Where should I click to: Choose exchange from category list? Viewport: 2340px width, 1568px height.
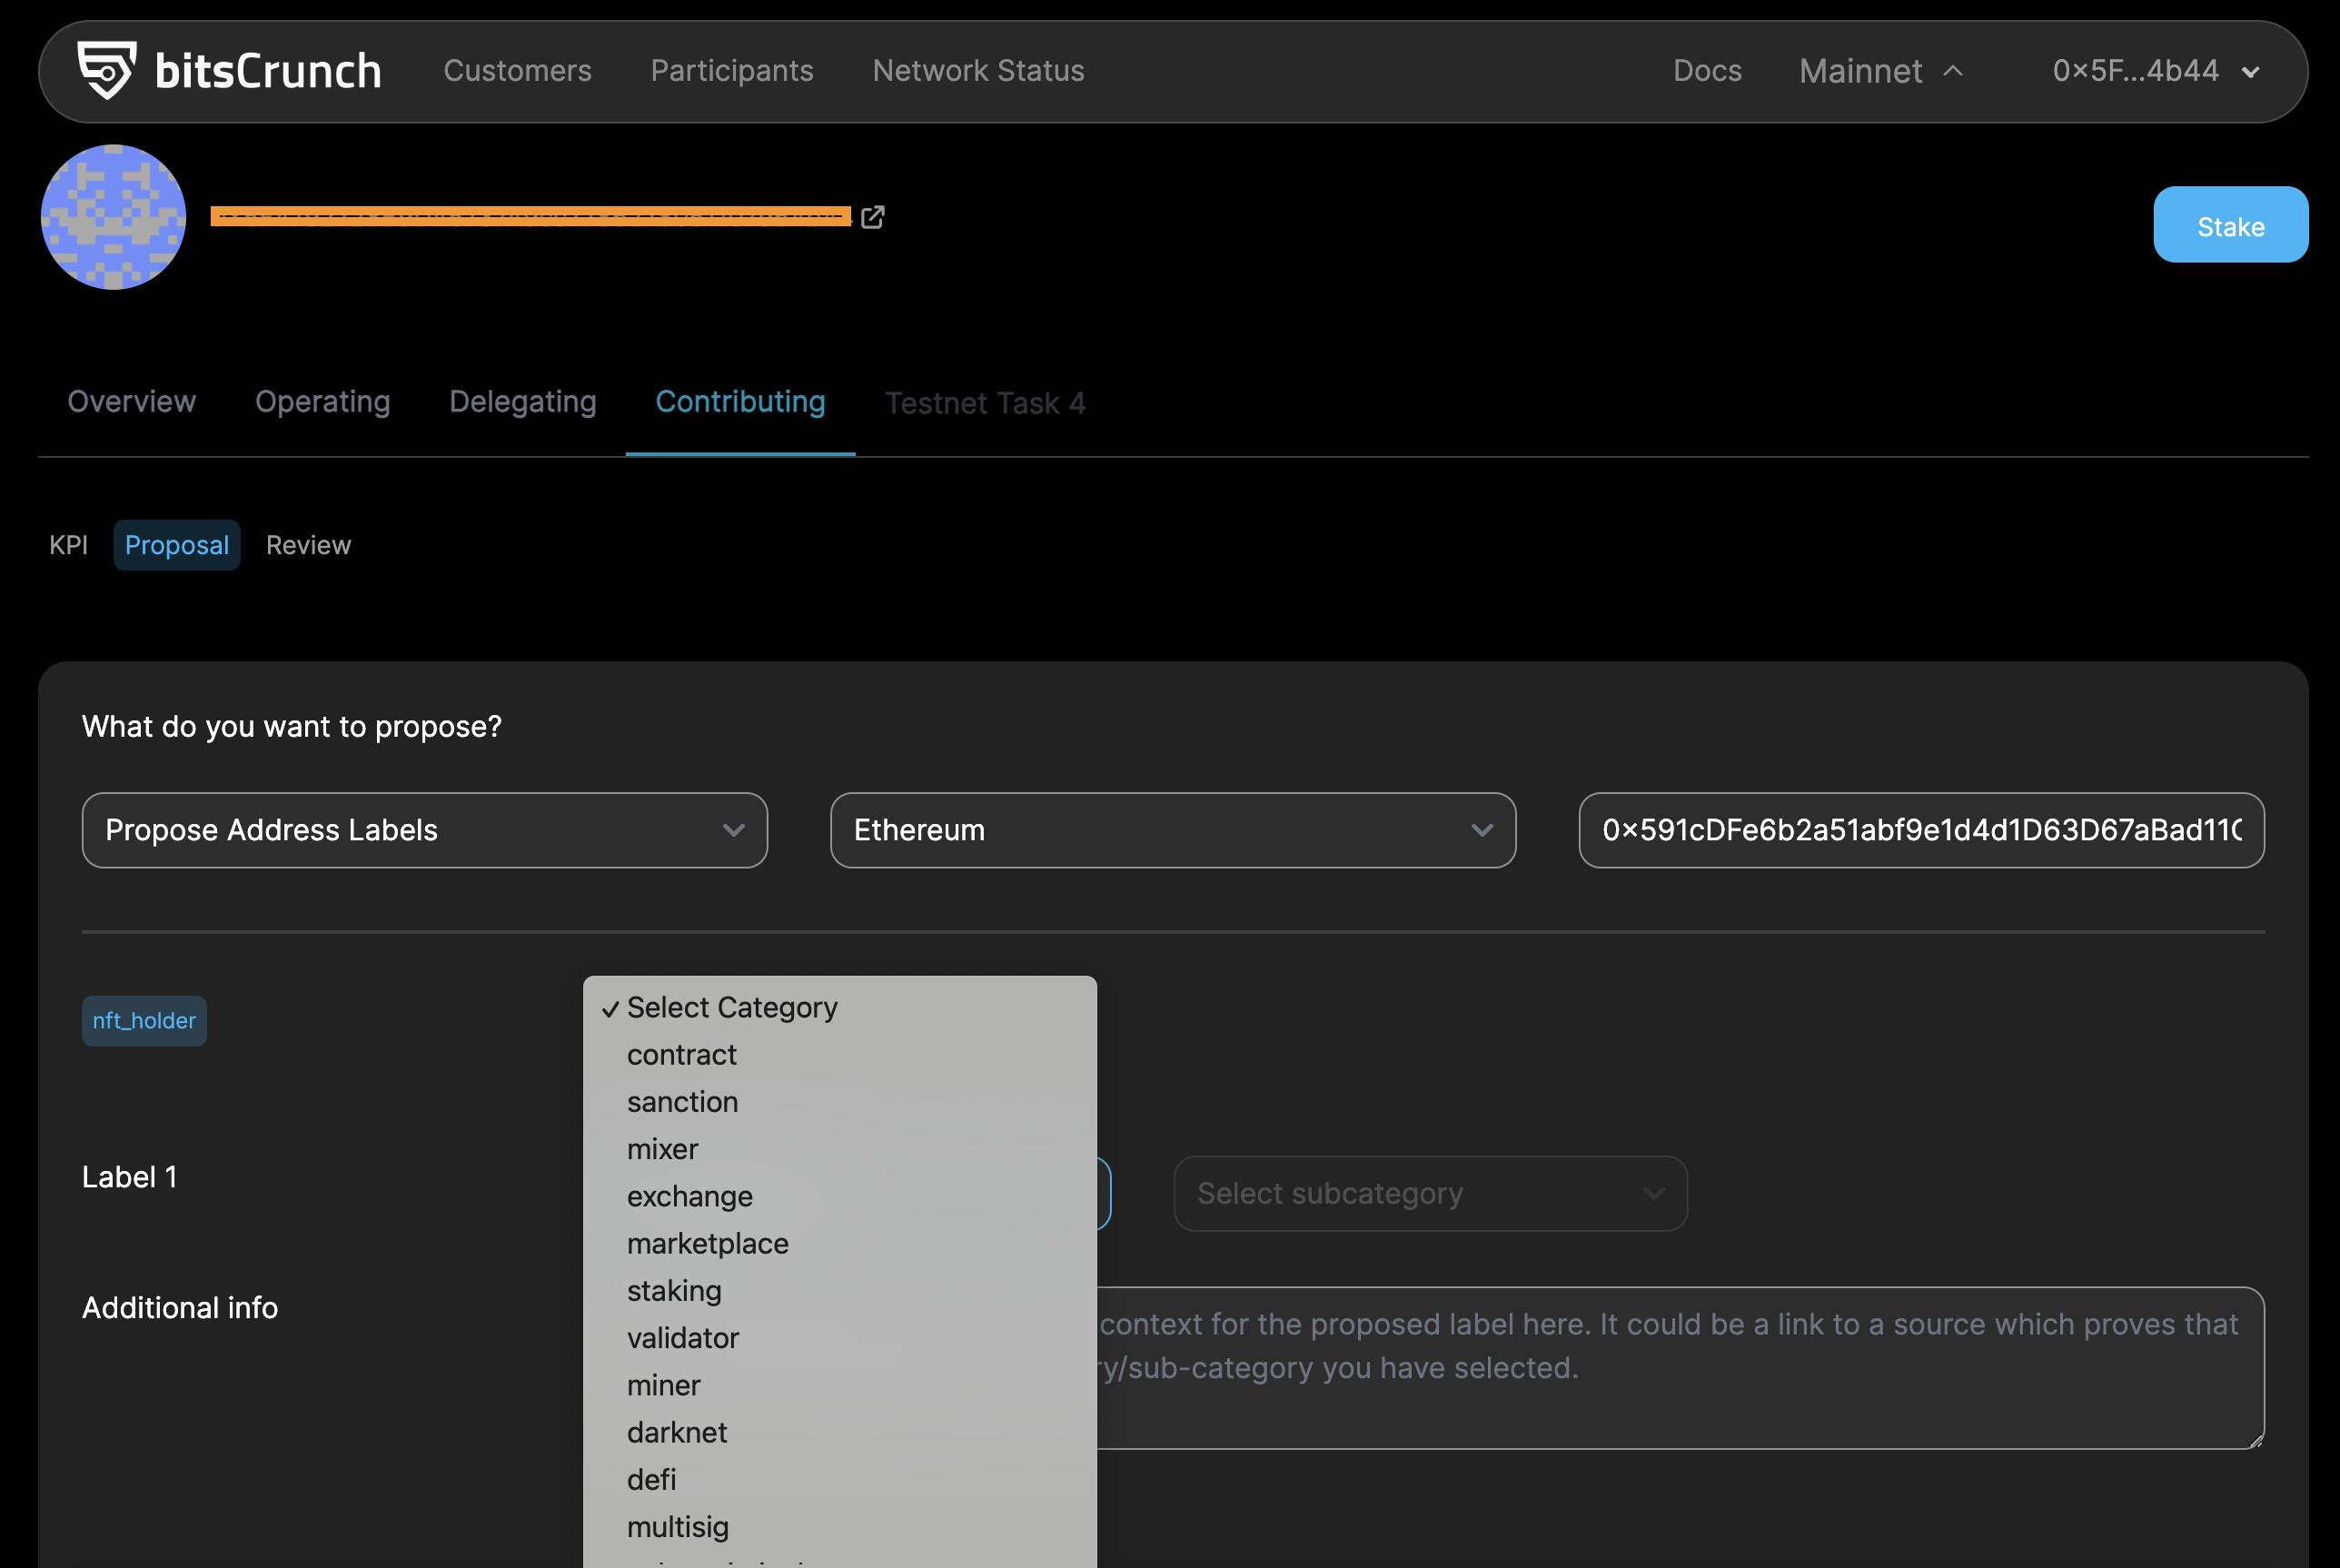tap(839, 1196)
